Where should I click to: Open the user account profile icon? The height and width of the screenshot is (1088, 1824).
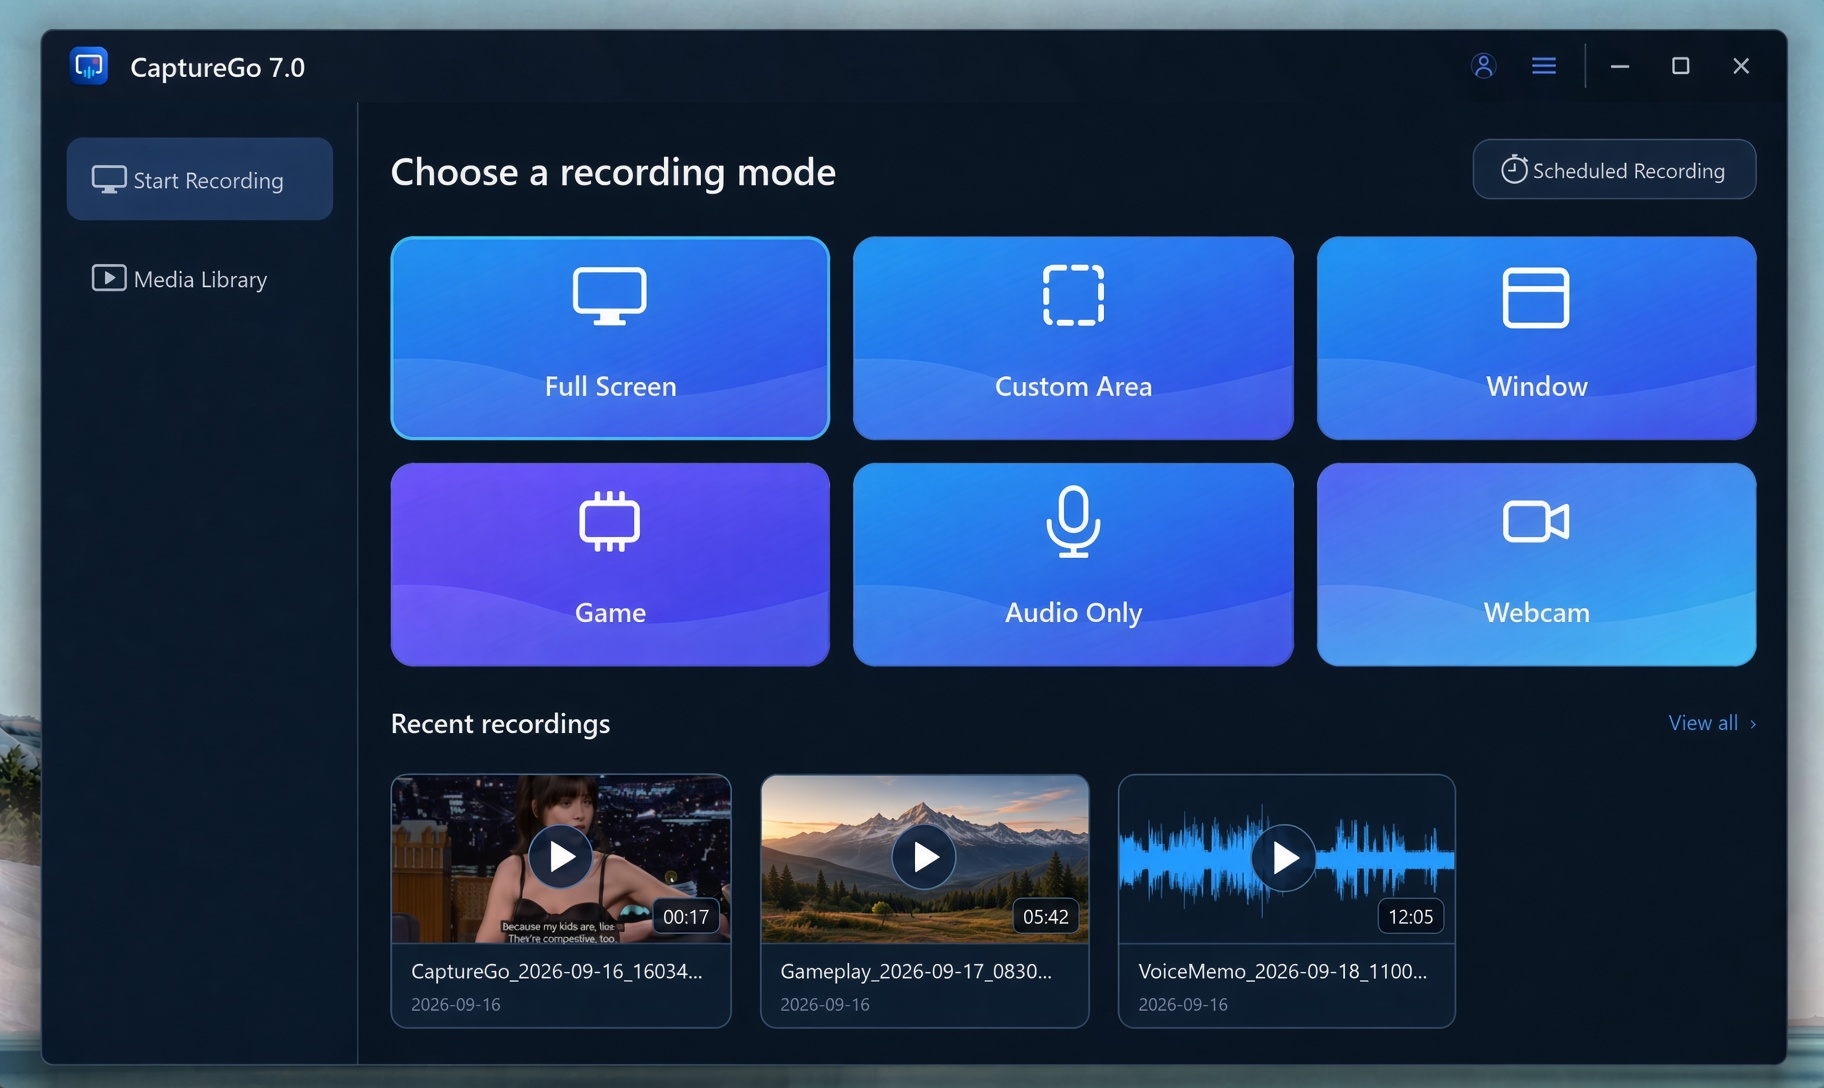[1483, 66]
